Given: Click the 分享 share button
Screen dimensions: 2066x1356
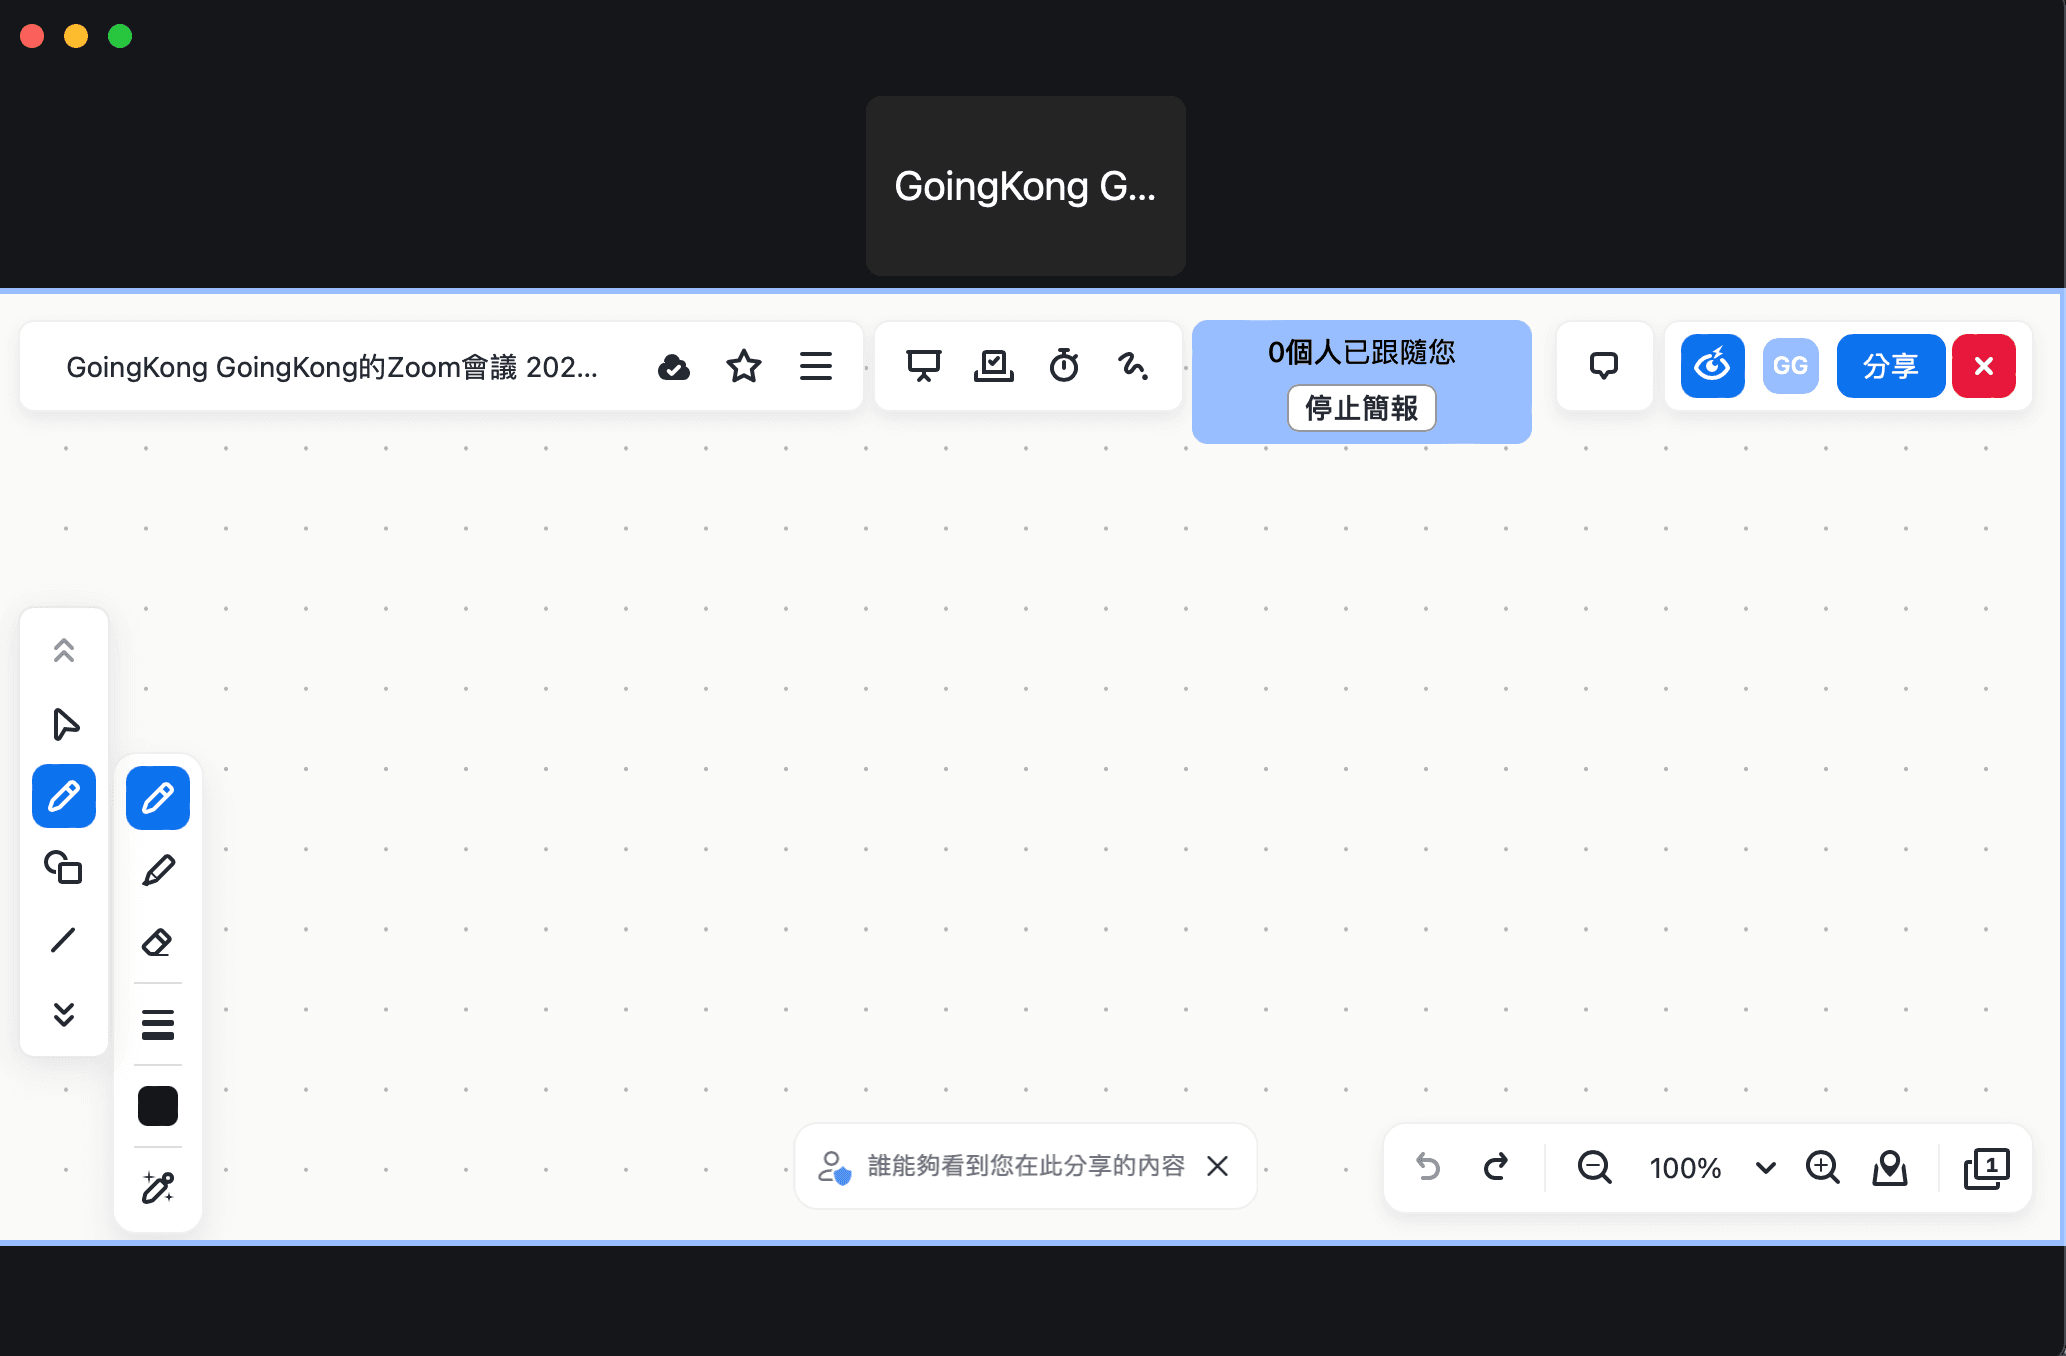Looking at the screenshot, I should [1891, 366].
